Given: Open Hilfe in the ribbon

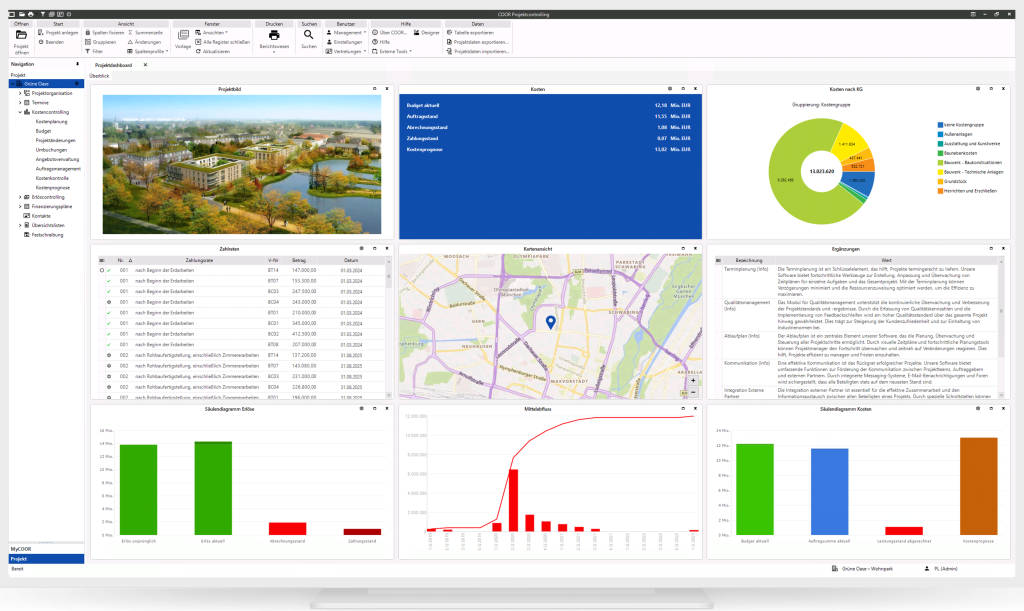Looking at the screenshot, I should click(x=381, y=42).
